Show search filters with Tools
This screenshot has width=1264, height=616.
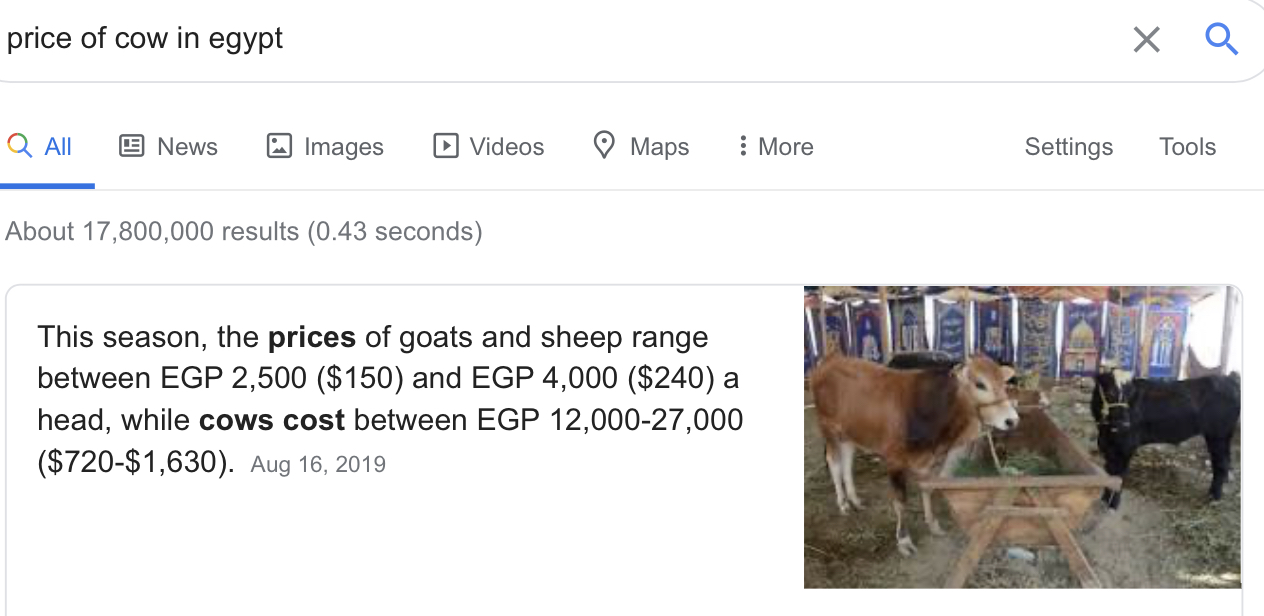point(1187,147)
